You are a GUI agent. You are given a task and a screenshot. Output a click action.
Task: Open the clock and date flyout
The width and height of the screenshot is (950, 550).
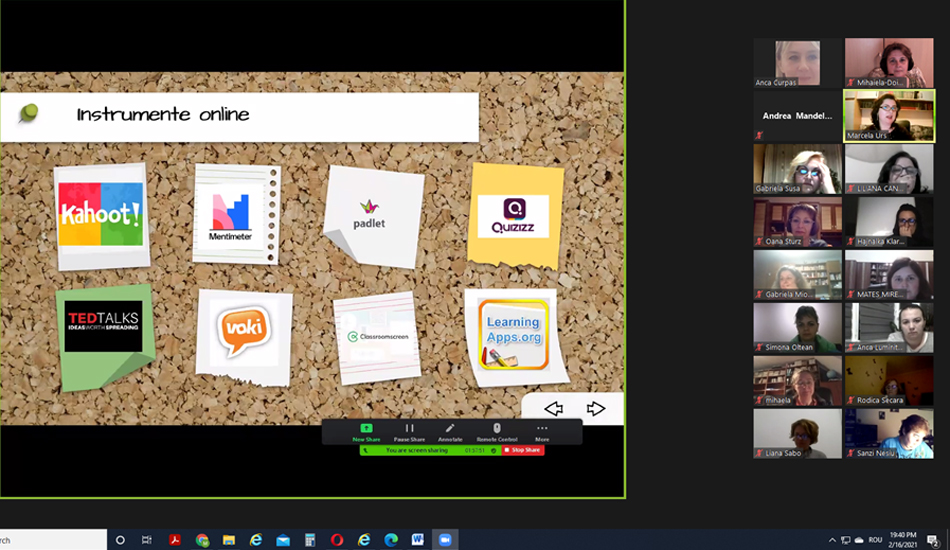(x=903, y=540)
